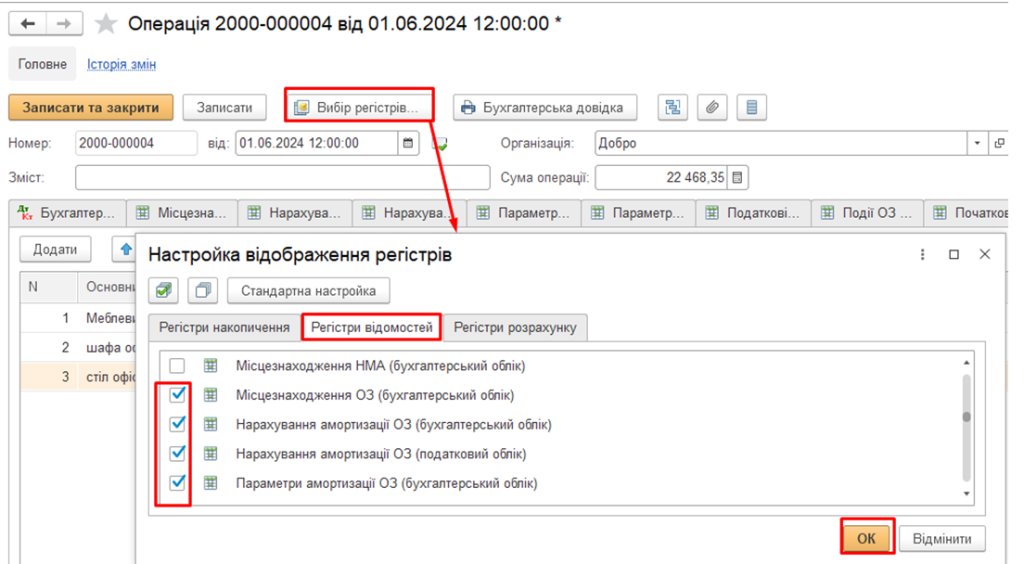1024x564 pixels.
Task: Uncheck Нарахування амортизації ОЗ (податковий облік)
Action: (x=177, y=453)
